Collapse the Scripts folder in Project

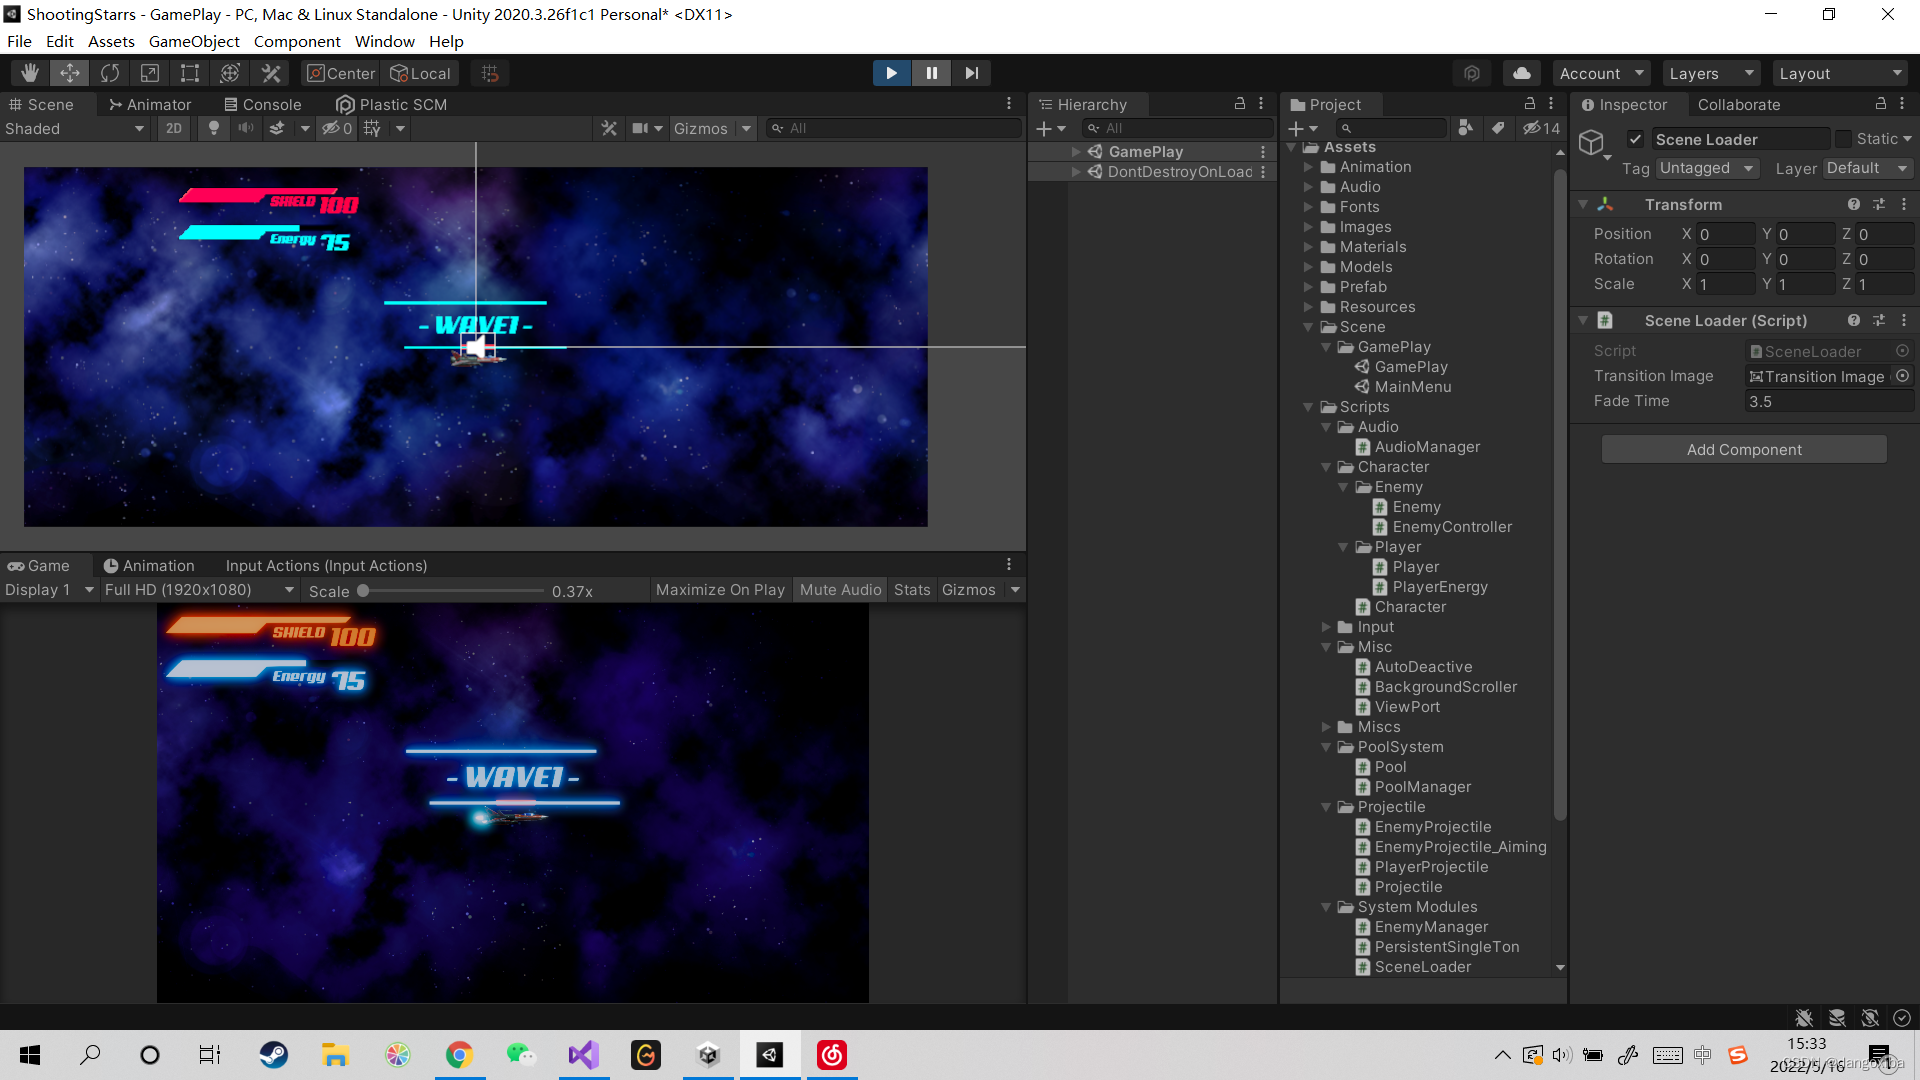(x=1308, y=407)
